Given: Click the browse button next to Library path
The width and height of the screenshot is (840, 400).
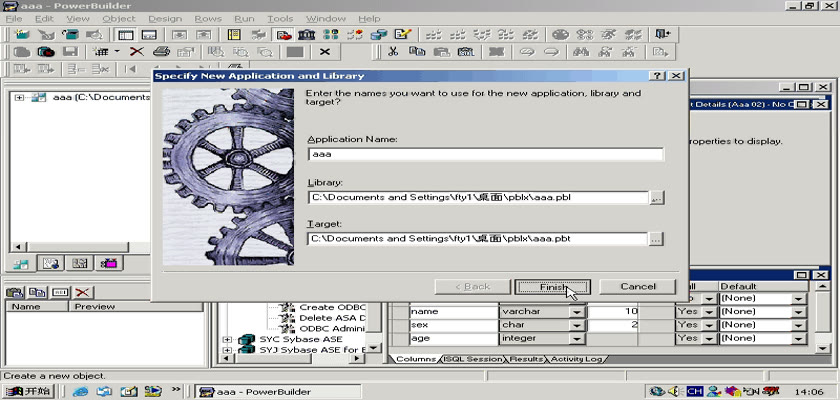Looking at the screenshot, I should [657, 198].
